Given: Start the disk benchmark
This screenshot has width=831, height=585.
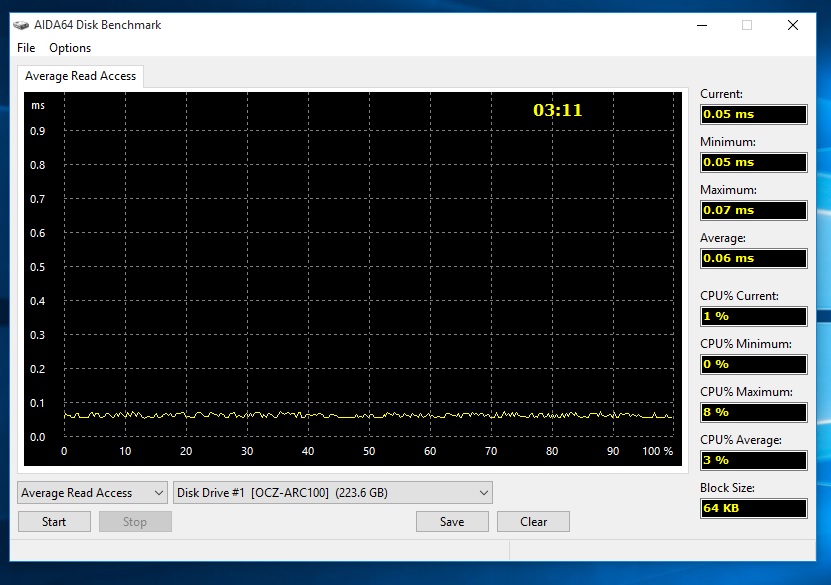Looking at the screenshot, I should pyautogui.click(x=54, y=521).
